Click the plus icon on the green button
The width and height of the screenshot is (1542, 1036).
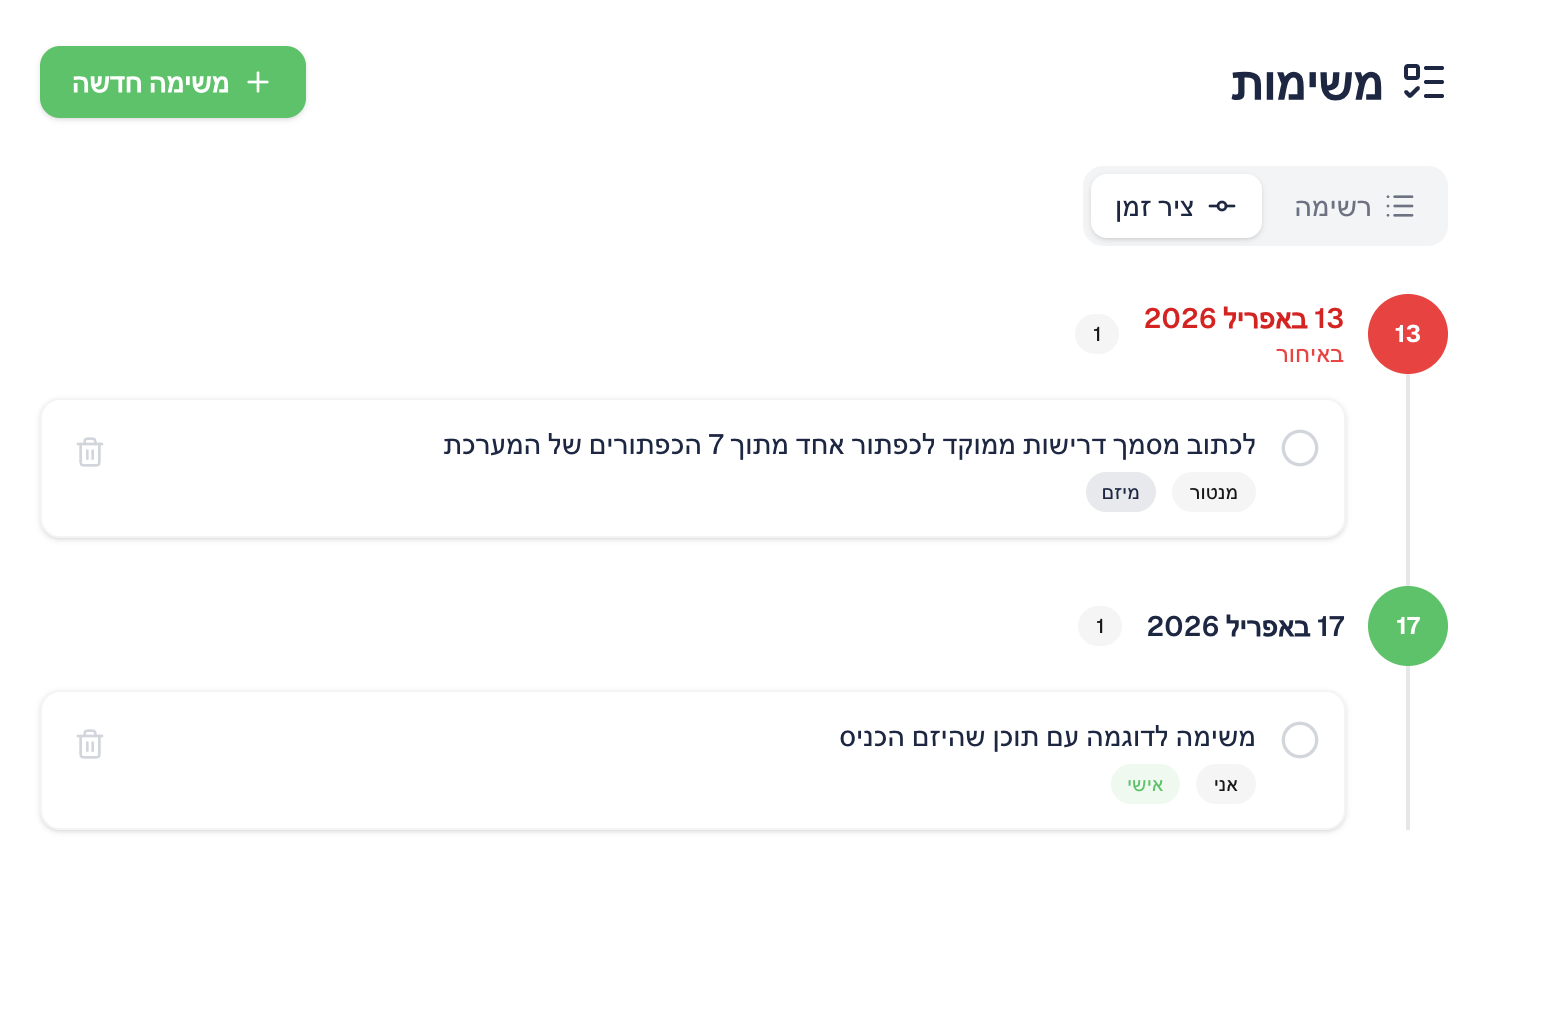(x=258, y=81)
